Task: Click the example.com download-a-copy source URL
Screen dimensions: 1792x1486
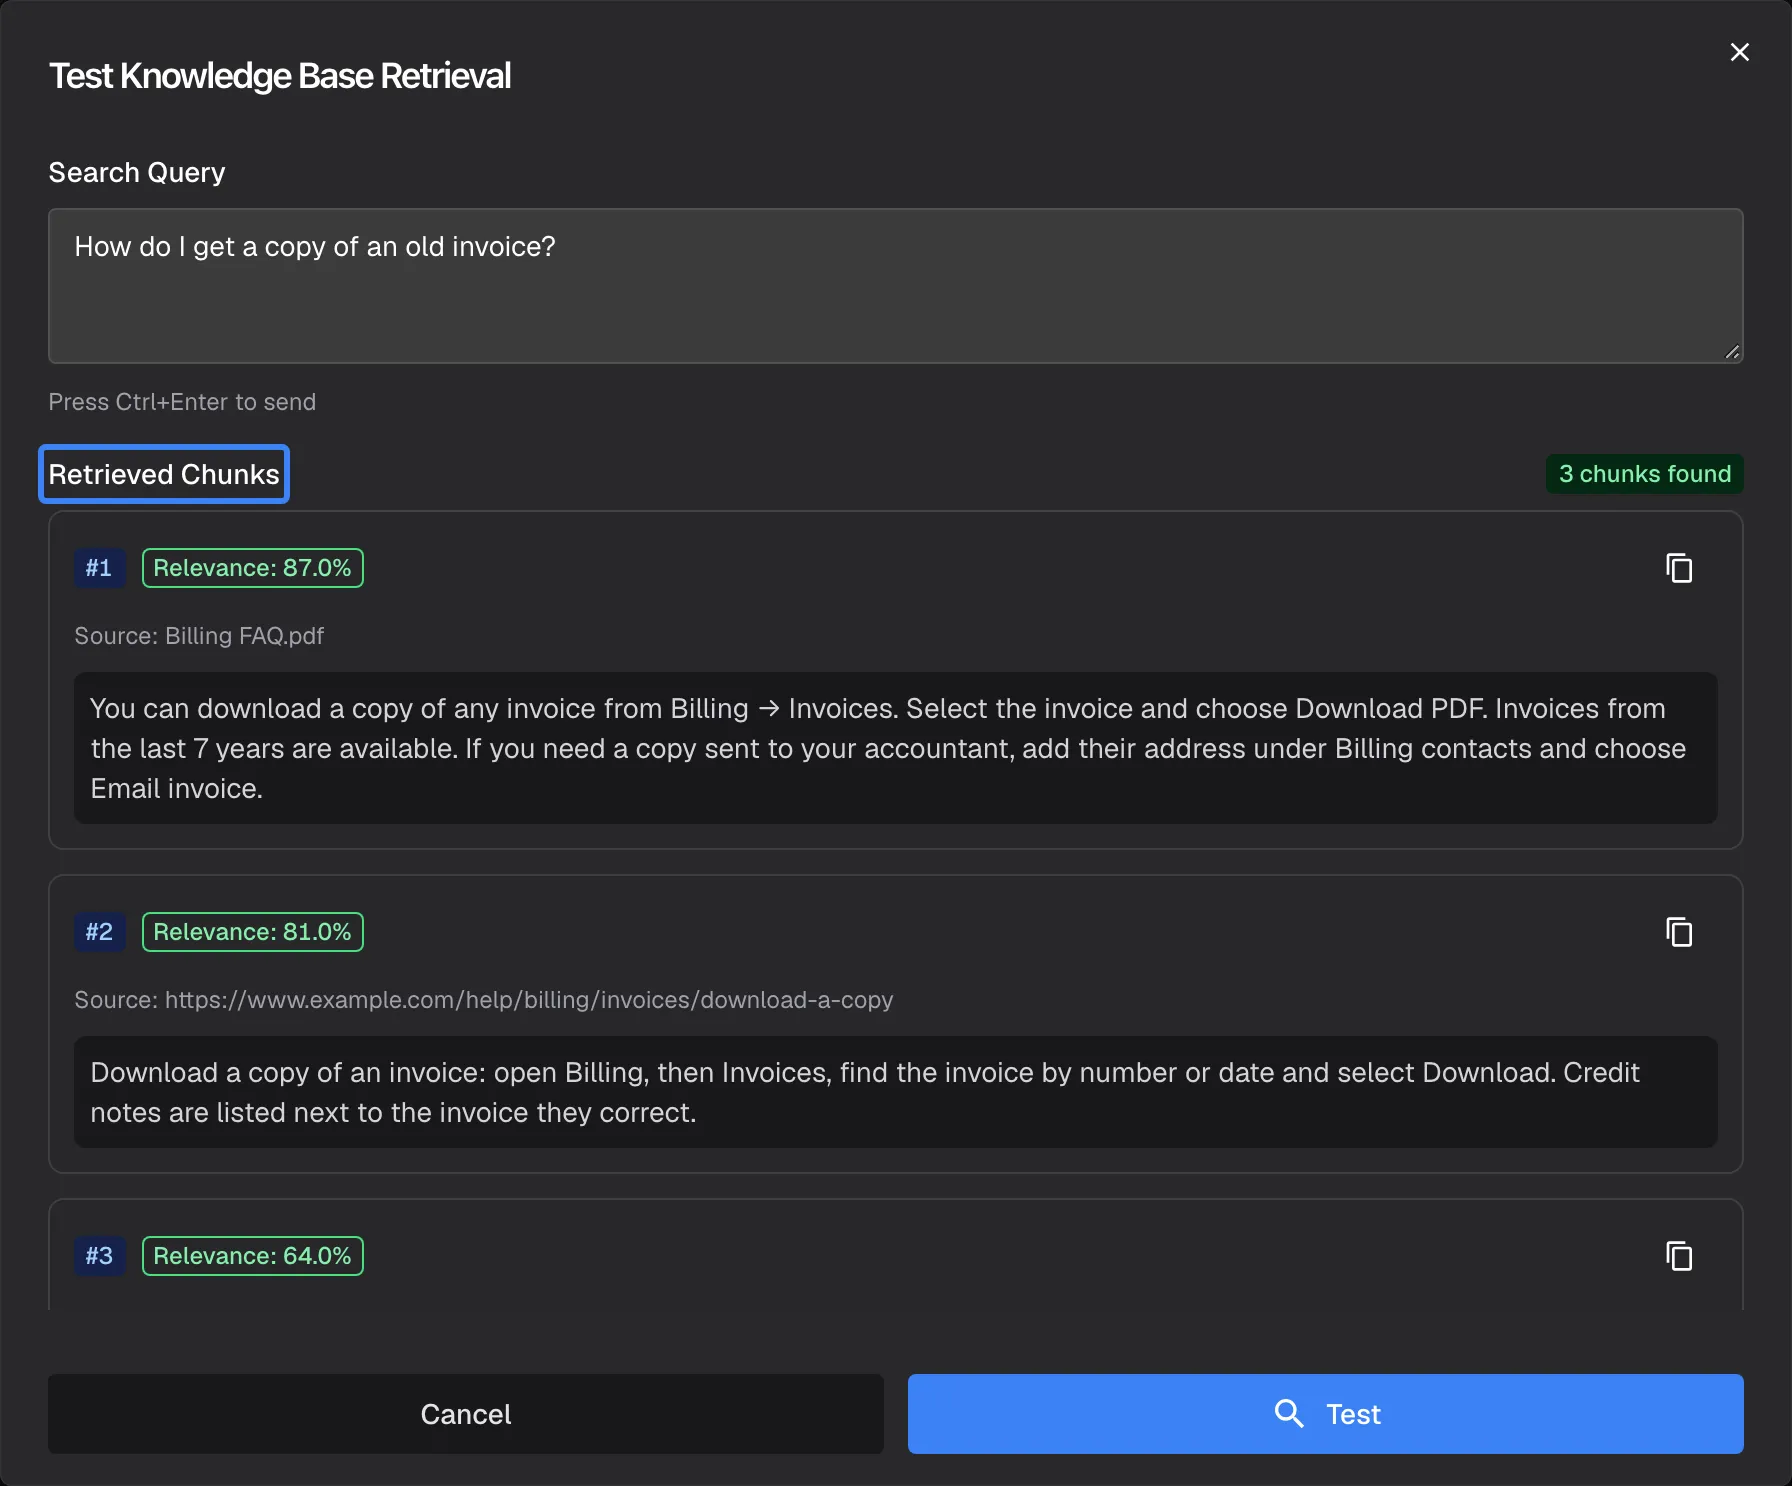Action: 529,1000
